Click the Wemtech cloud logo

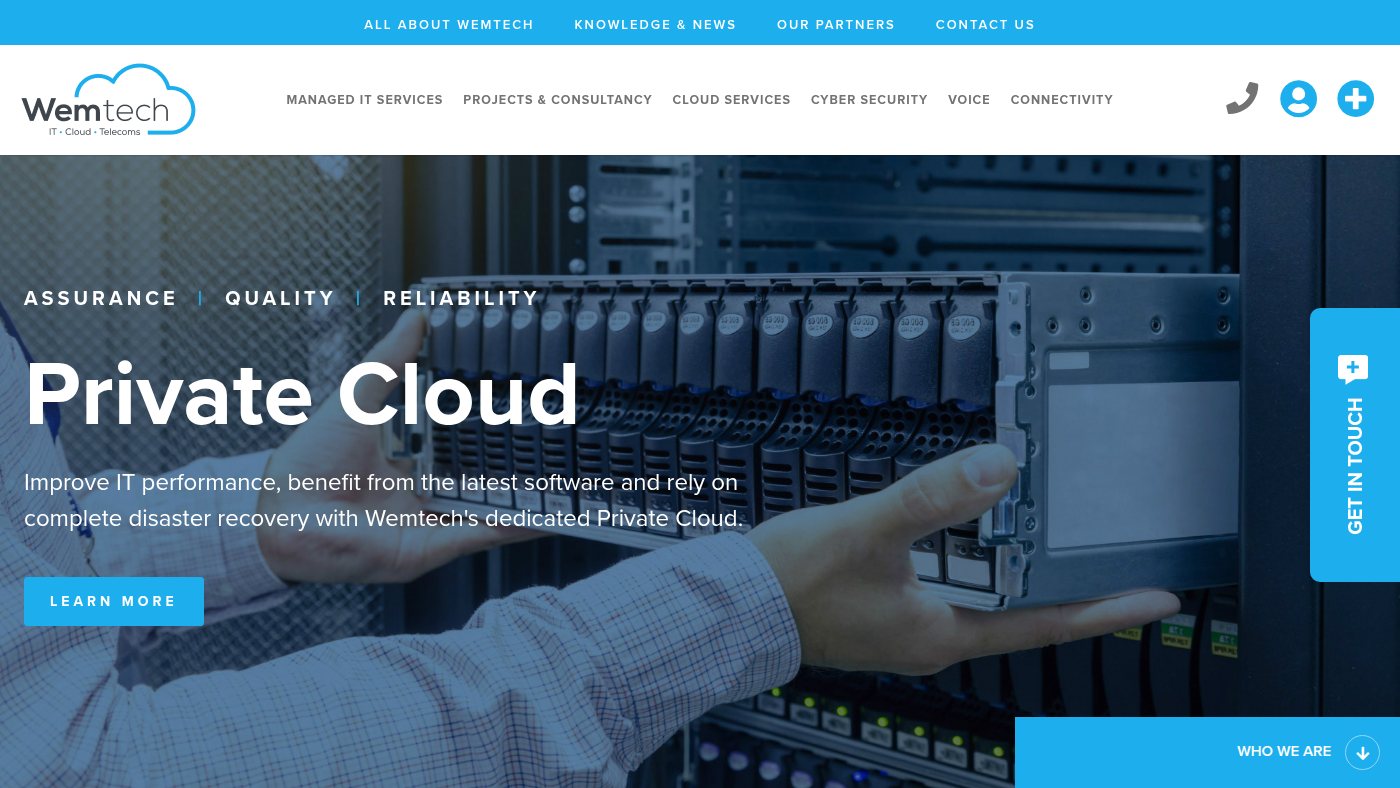(x=108, y=100)
